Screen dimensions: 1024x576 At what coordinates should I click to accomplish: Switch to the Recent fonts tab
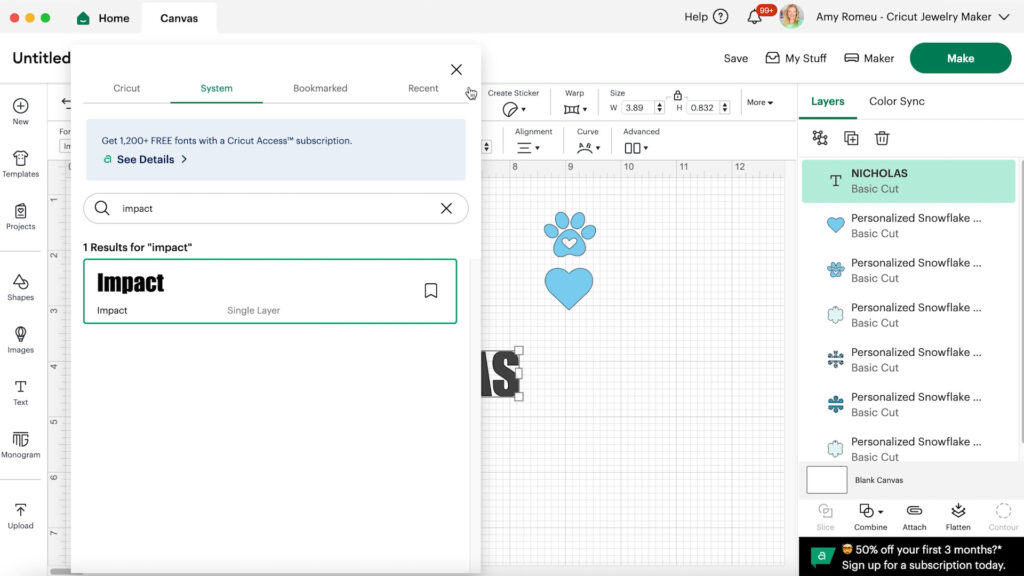point(423,88)
